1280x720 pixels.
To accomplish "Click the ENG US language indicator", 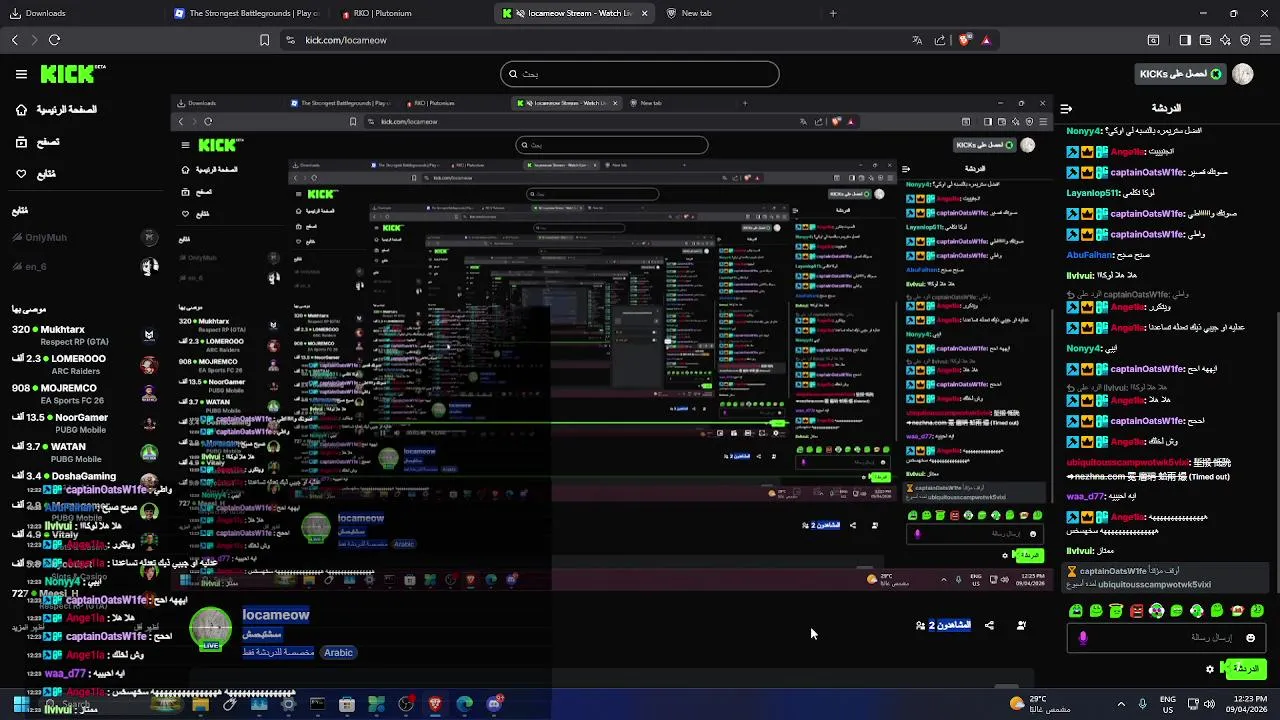I will 1167,704.
